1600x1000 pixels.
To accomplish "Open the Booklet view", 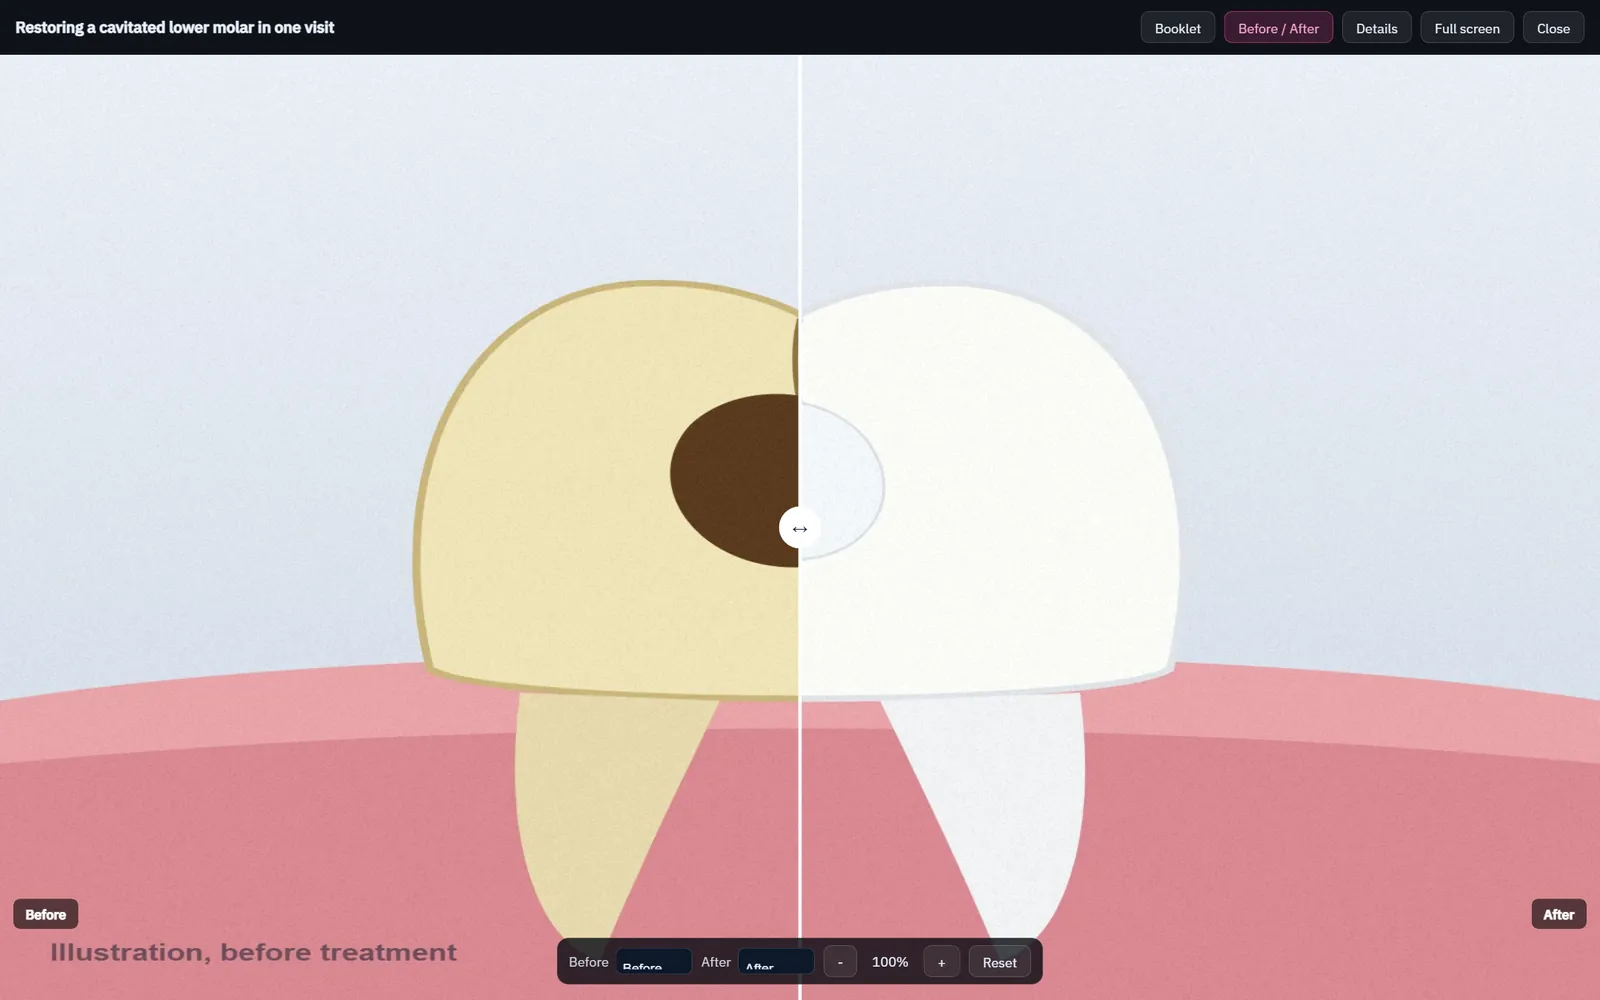I will [1178, 28].
